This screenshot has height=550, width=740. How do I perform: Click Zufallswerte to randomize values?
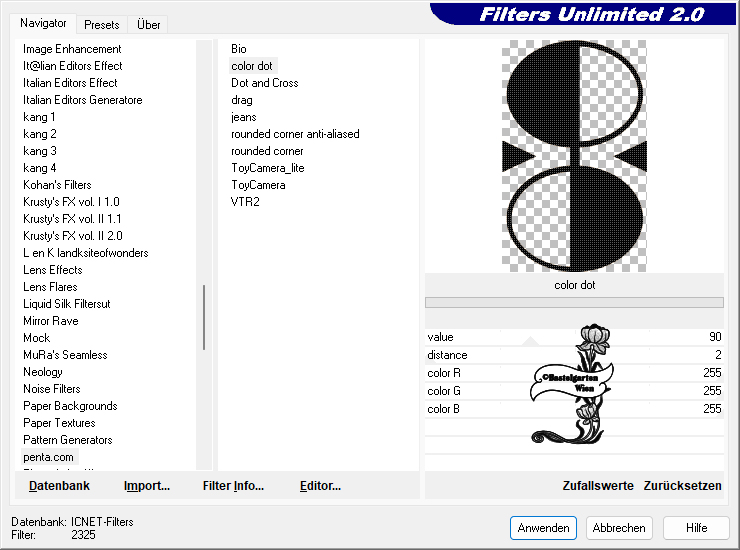pos(598,486)
